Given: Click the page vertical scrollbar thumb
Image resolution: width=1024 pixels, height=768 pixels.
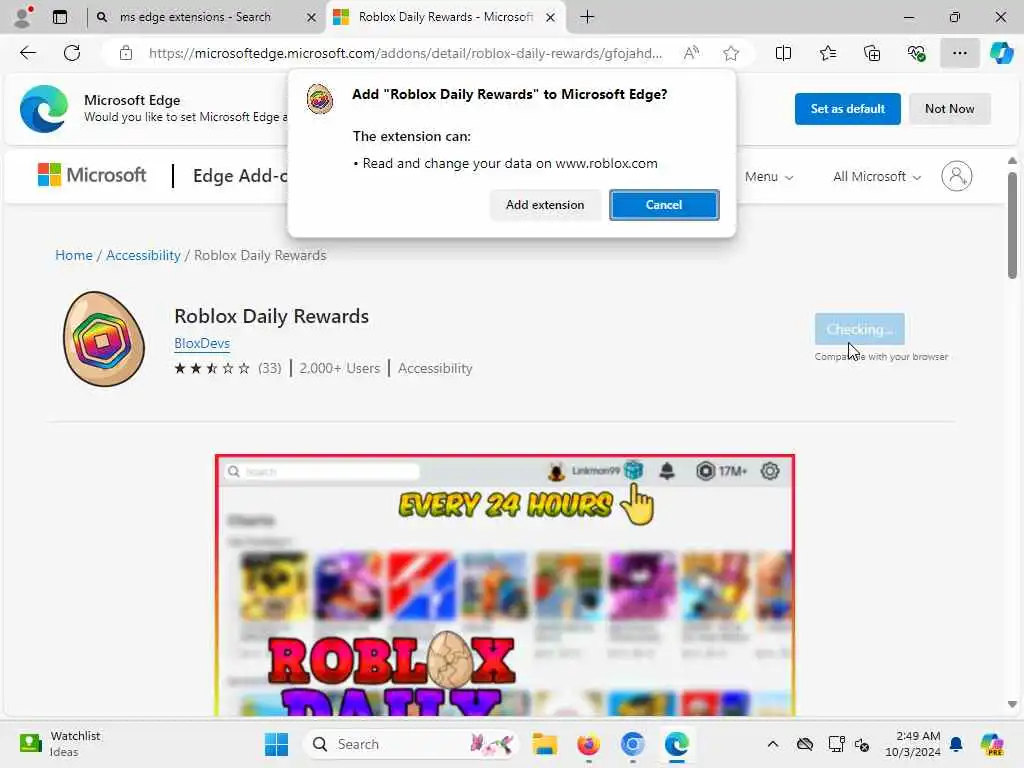Looking at the screenshot, I should 1012,225.
